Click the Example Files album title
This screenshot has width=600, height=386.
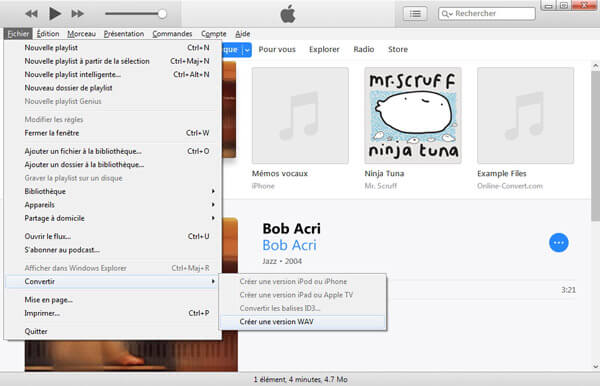pos(502,174)
